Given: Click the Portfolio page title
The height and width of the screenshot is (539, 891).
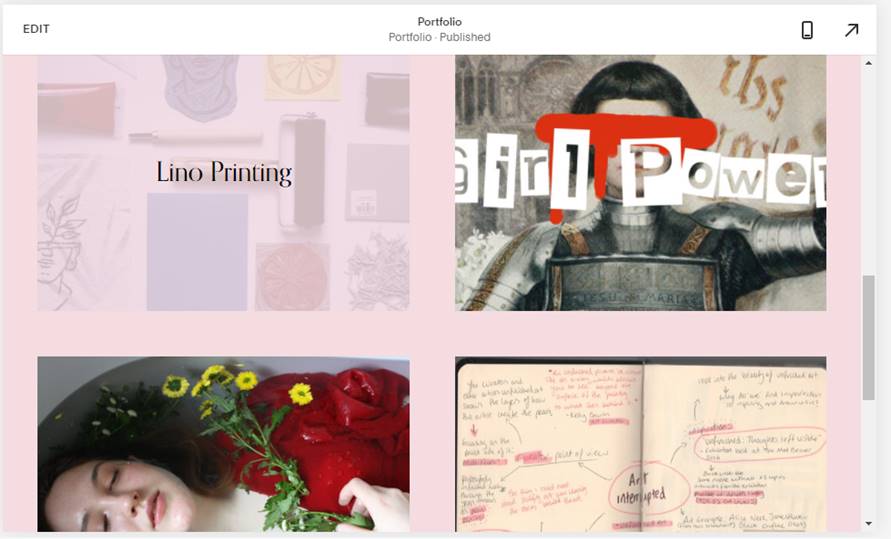Looking at the screenshot, I should click(439, 22).
